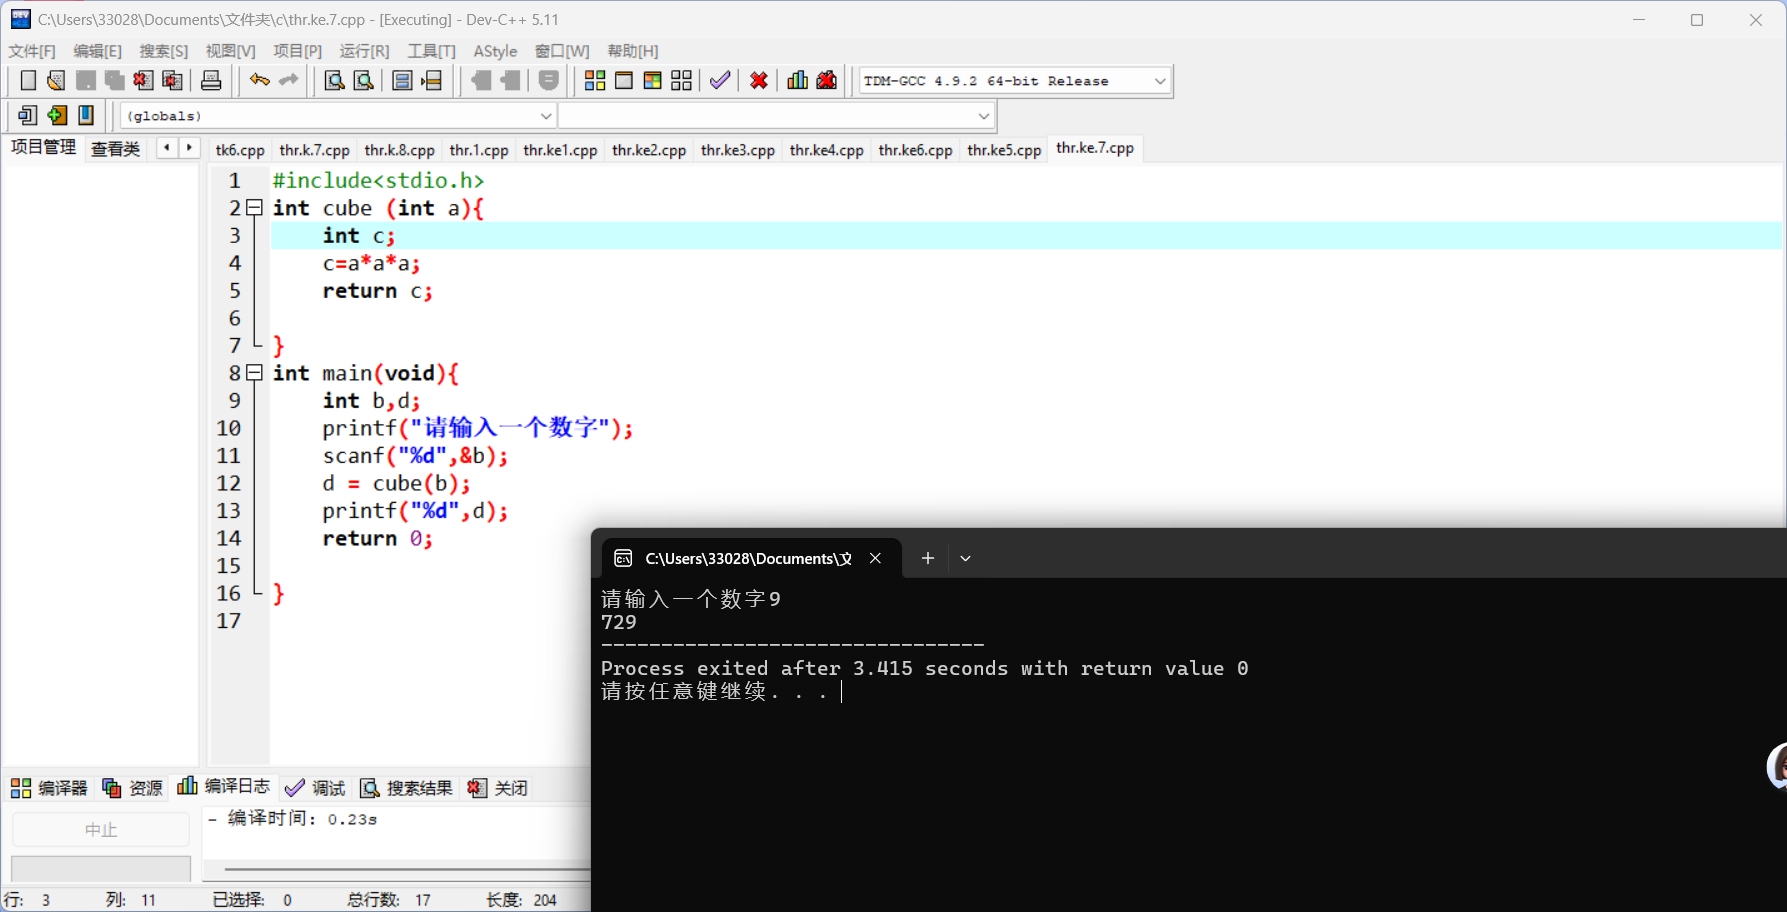Compile using the four colored squares icon
This screenshot has width=1787, height=912.
pyautogui.click(x=595, y=81)
